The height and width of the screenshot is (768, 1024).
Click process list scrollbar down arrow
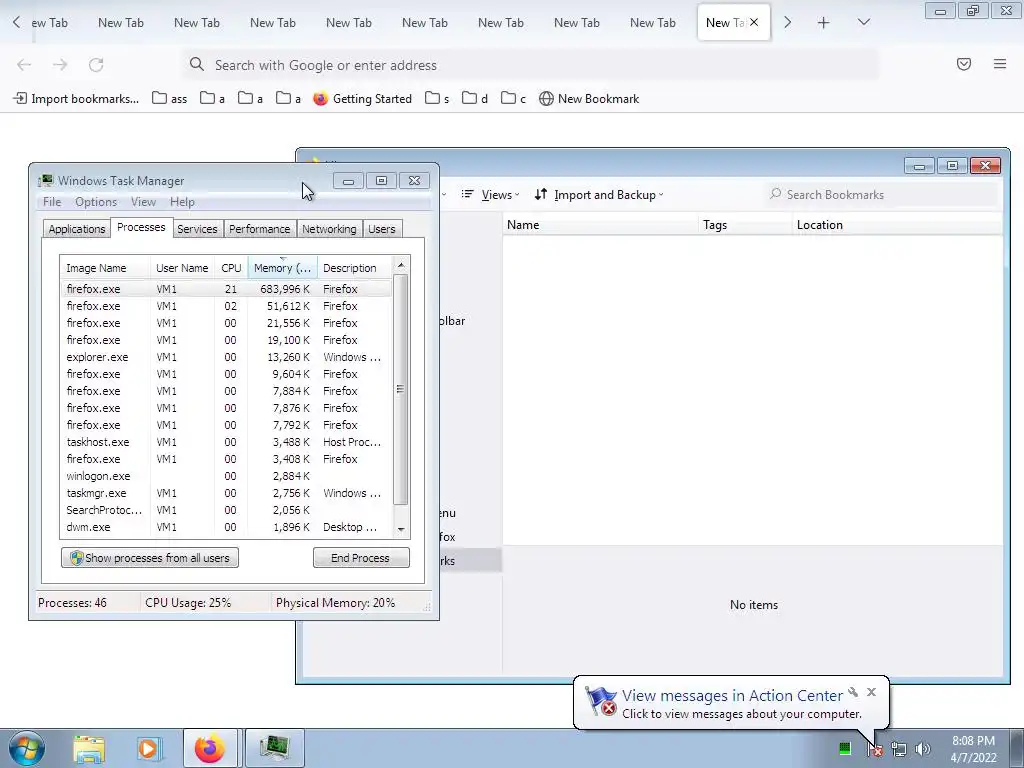(401, 530)
